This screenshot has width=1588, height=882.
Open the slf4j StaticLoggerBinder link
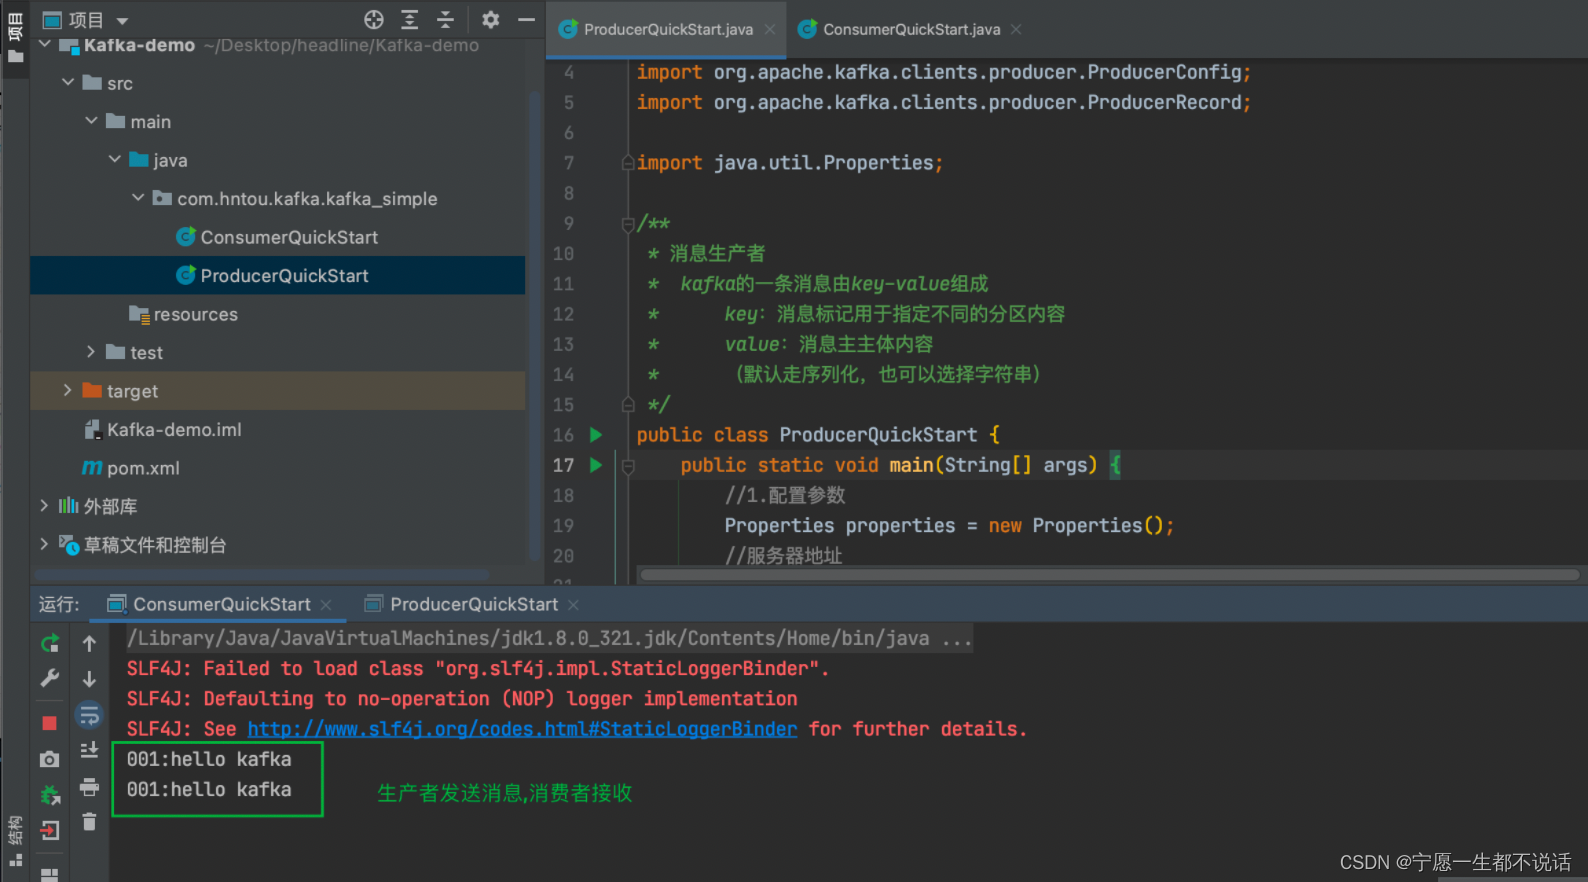(x=522, y=729)
